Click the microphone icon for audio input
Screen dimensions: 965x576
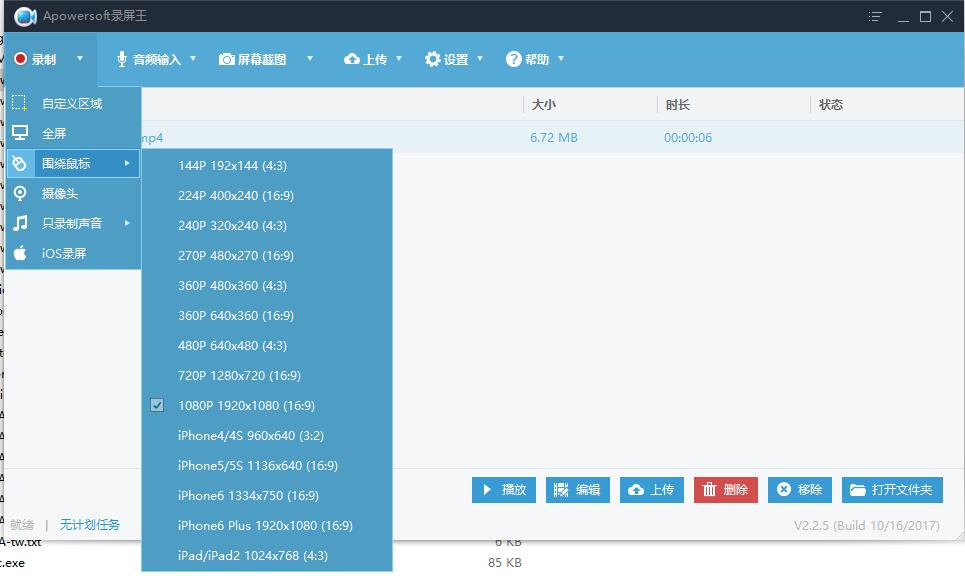[121, 59]
